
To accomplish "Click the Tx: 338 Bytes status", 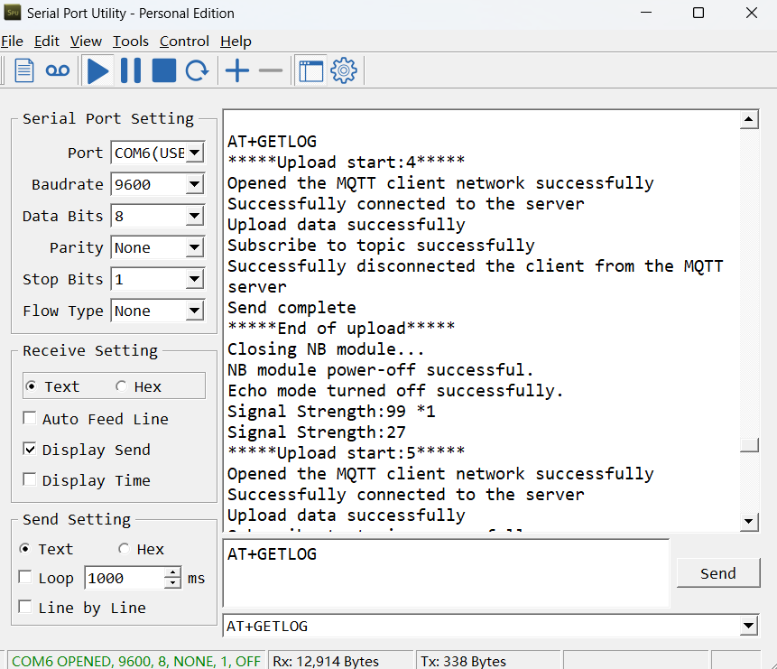I will (x=463, y=661).
